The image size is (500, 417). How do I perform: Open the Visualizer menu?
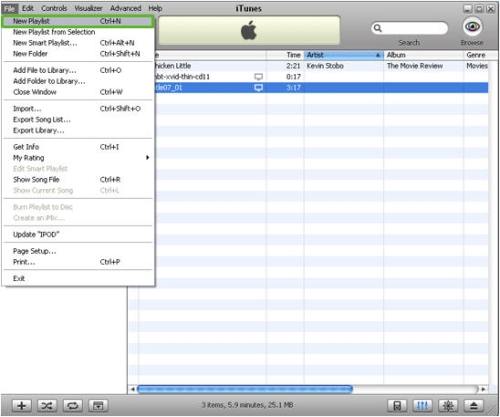88,8
